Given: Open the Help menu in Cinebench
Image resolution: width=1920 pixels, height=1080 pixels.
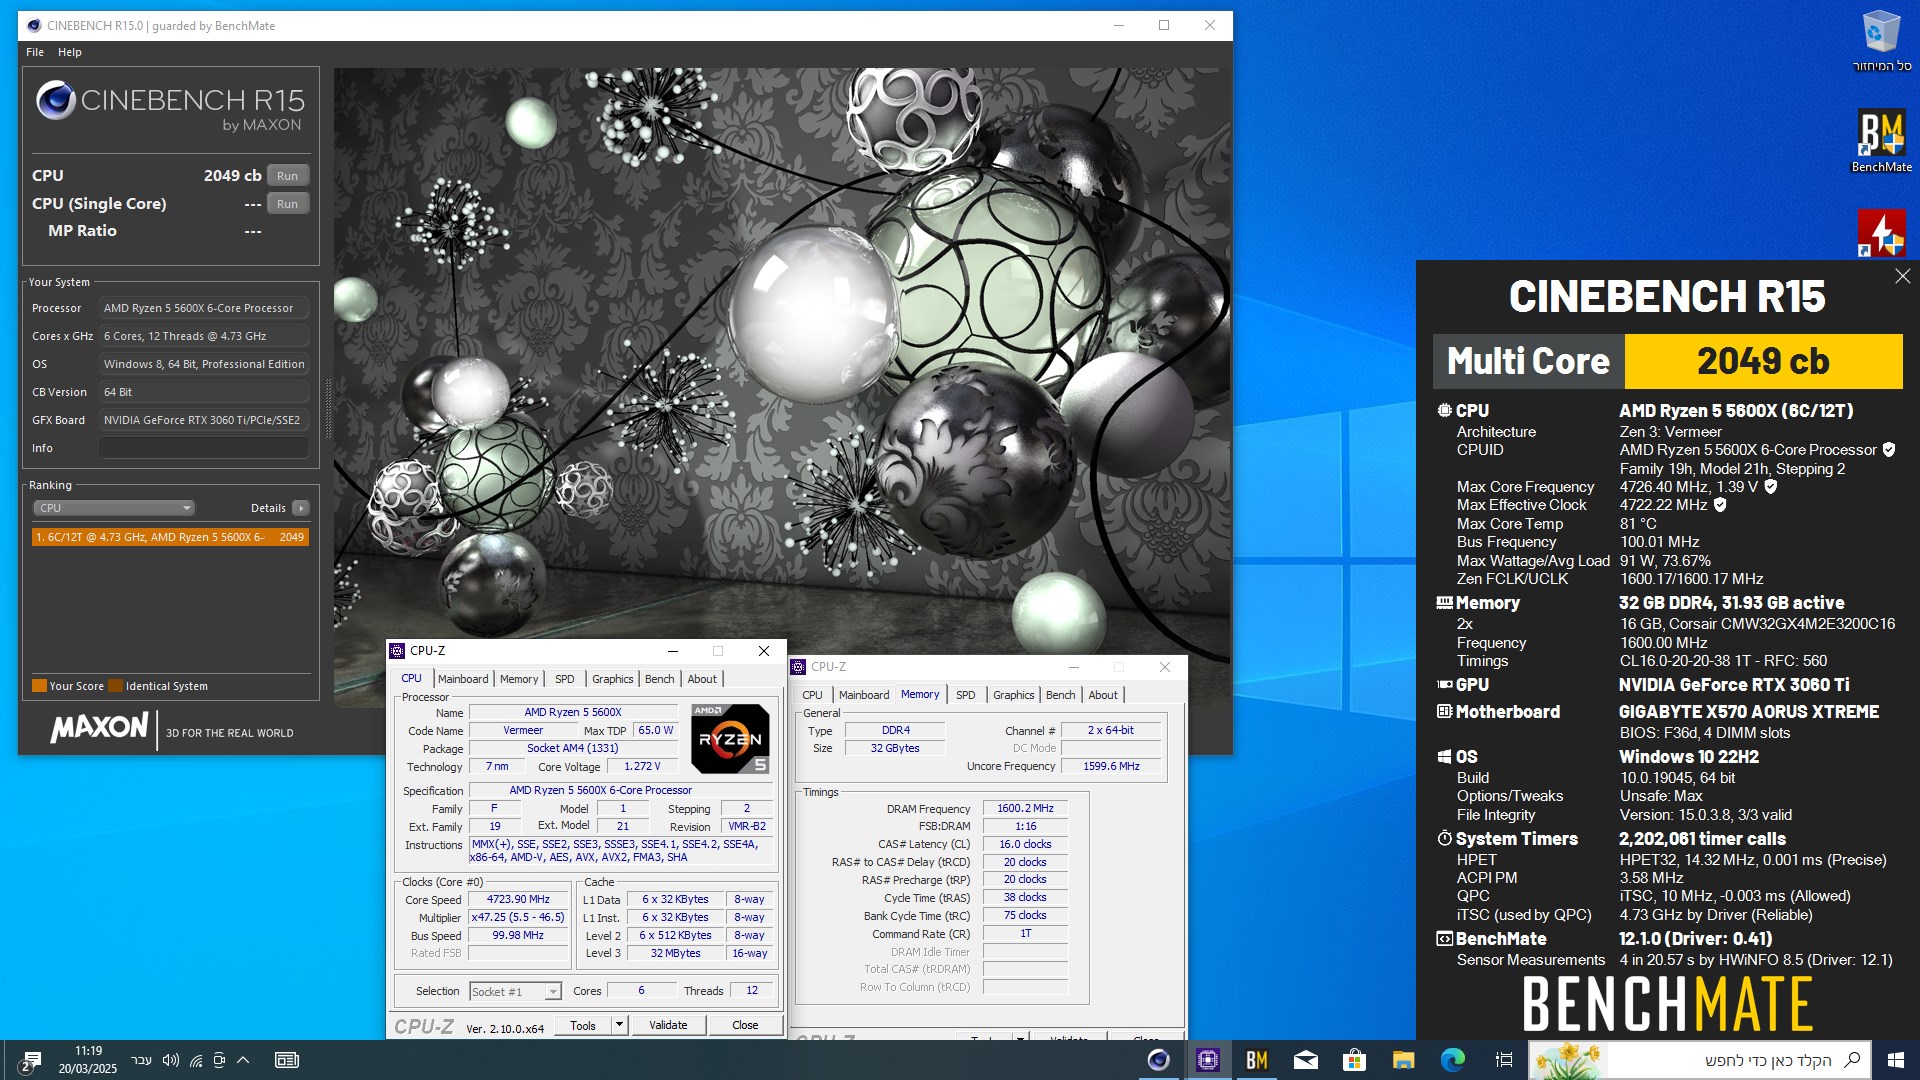Looking at the screenshot, I should (70, 52).
